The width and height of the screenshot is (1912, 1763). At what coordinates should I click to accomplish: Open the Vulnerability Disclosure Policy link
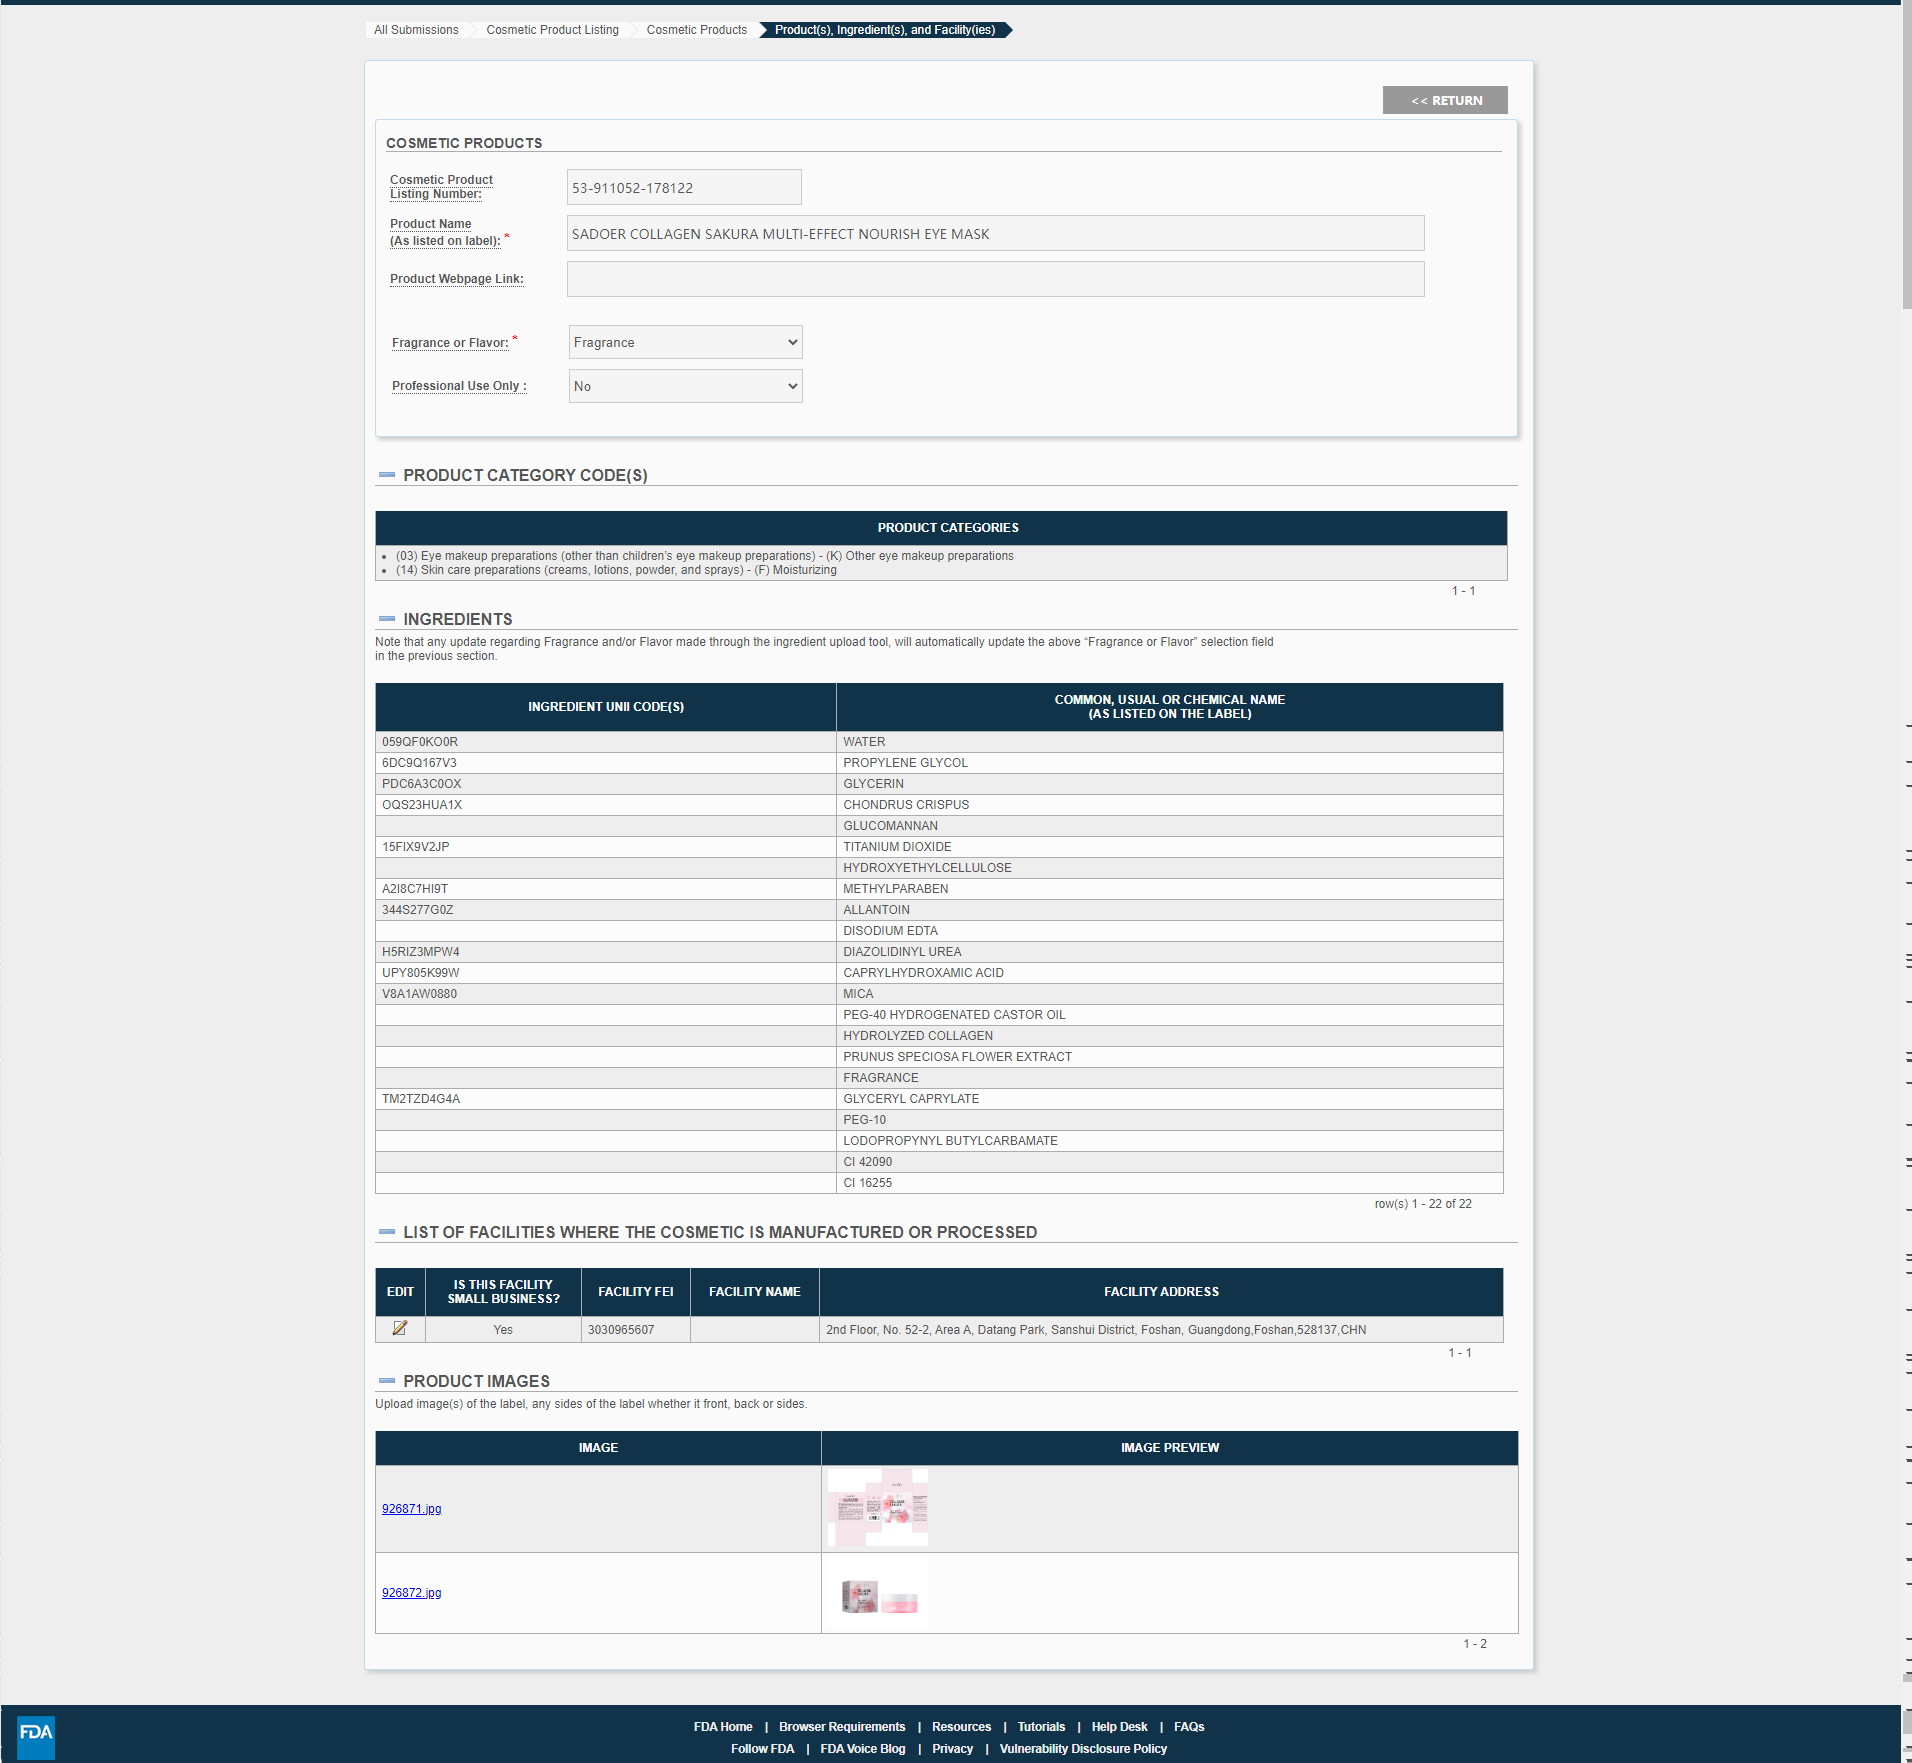(x=1083, y=1749)
